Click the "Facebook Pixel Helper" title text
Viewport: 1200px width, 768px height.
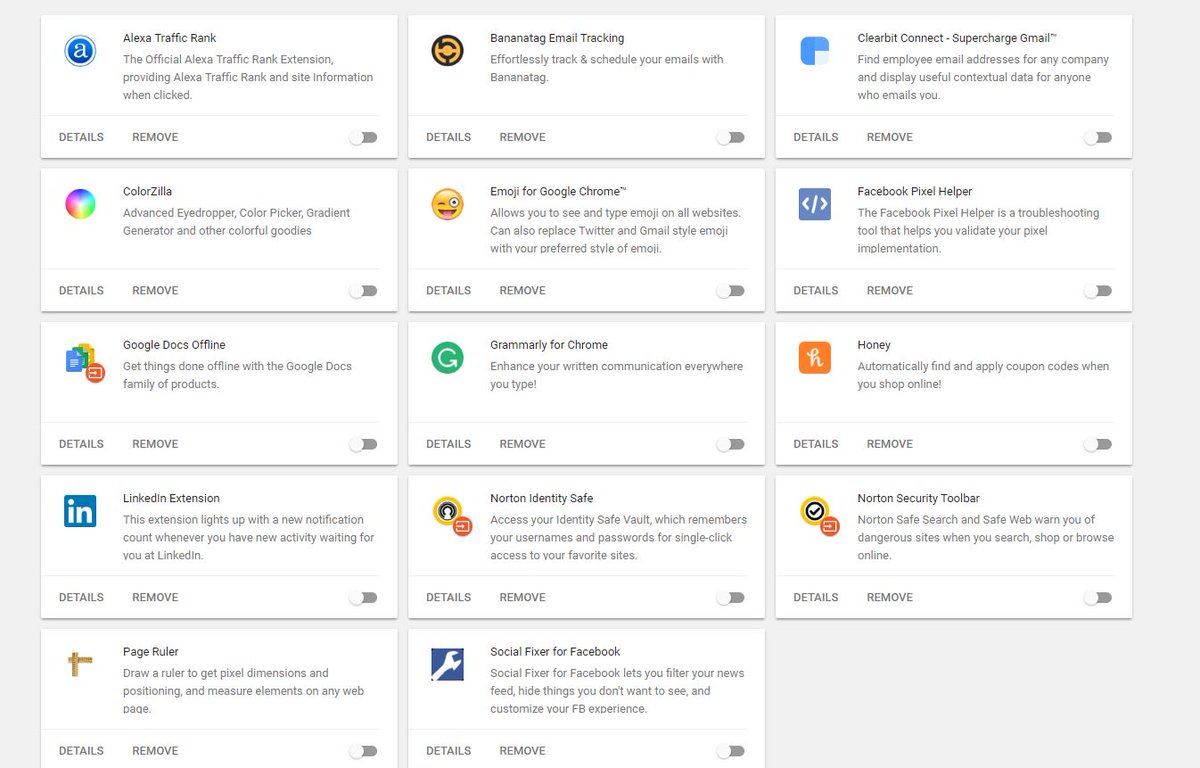pos(914,191)
